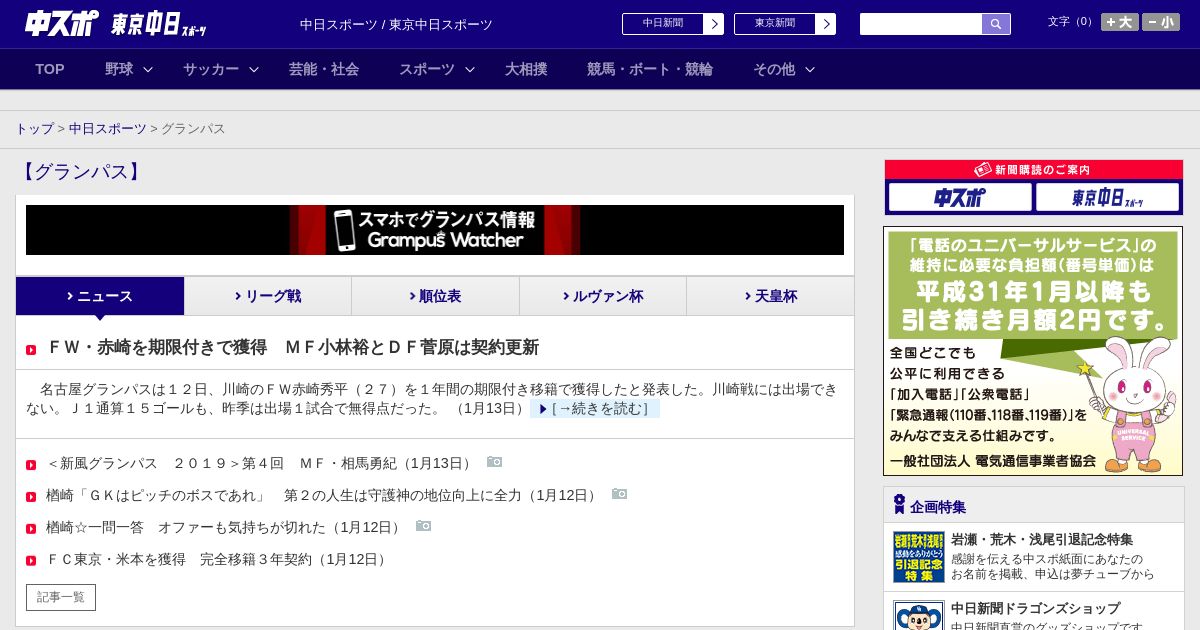The image size is (1200, 630).
Task: Open the ユニバーサルサービス advertisement banner
Action: pos(1033,351)
